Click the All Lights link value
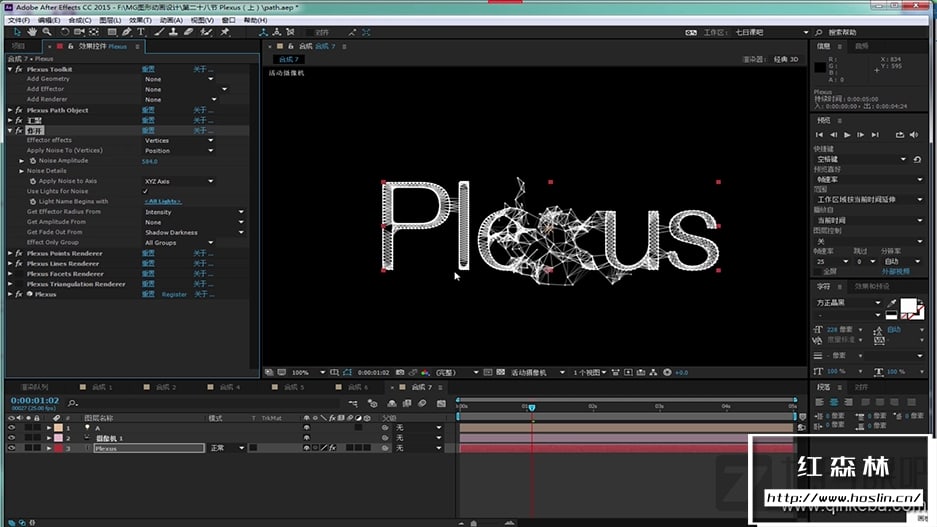This screenshot has width=937, height=527. coord(163,201)
